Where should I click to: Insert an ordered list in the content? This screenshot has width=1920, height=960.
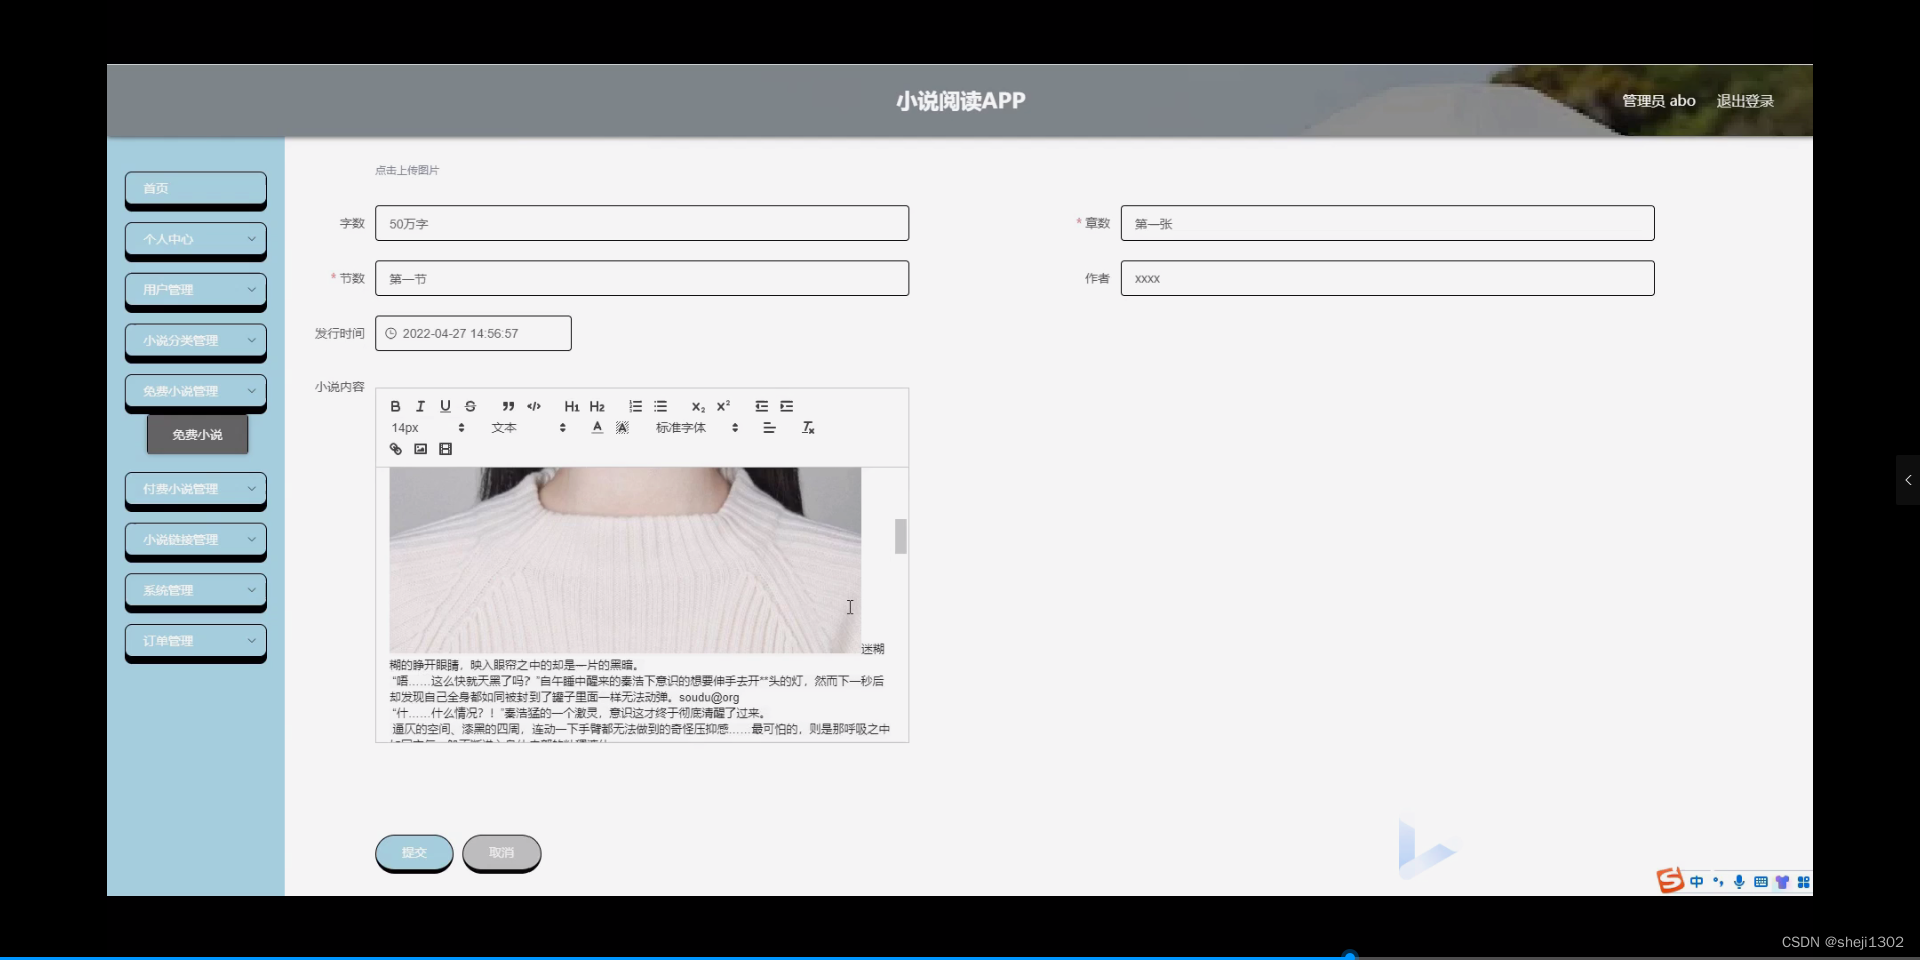point(635,406)
